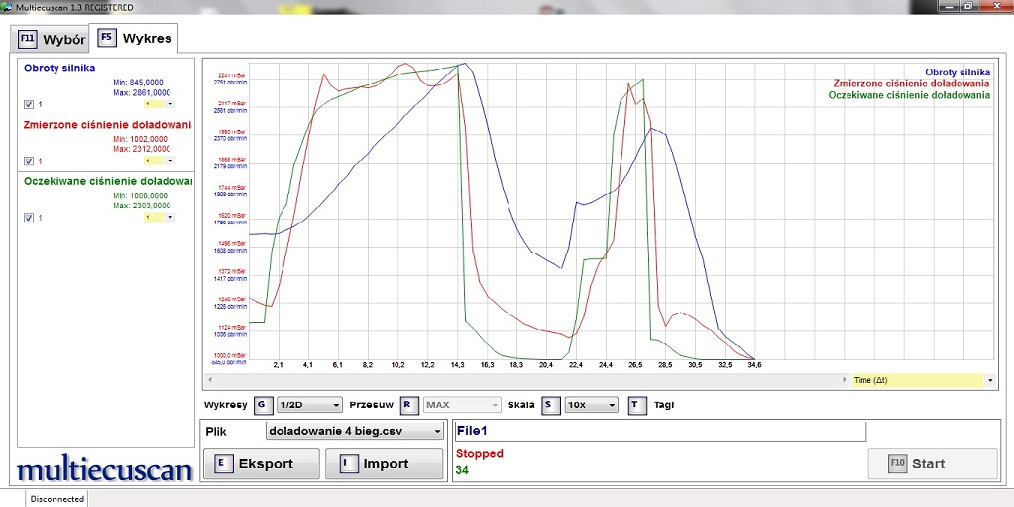Click the 24,4 time axis label
This screenshot has height=507, width=1014.
click(605, 365)
